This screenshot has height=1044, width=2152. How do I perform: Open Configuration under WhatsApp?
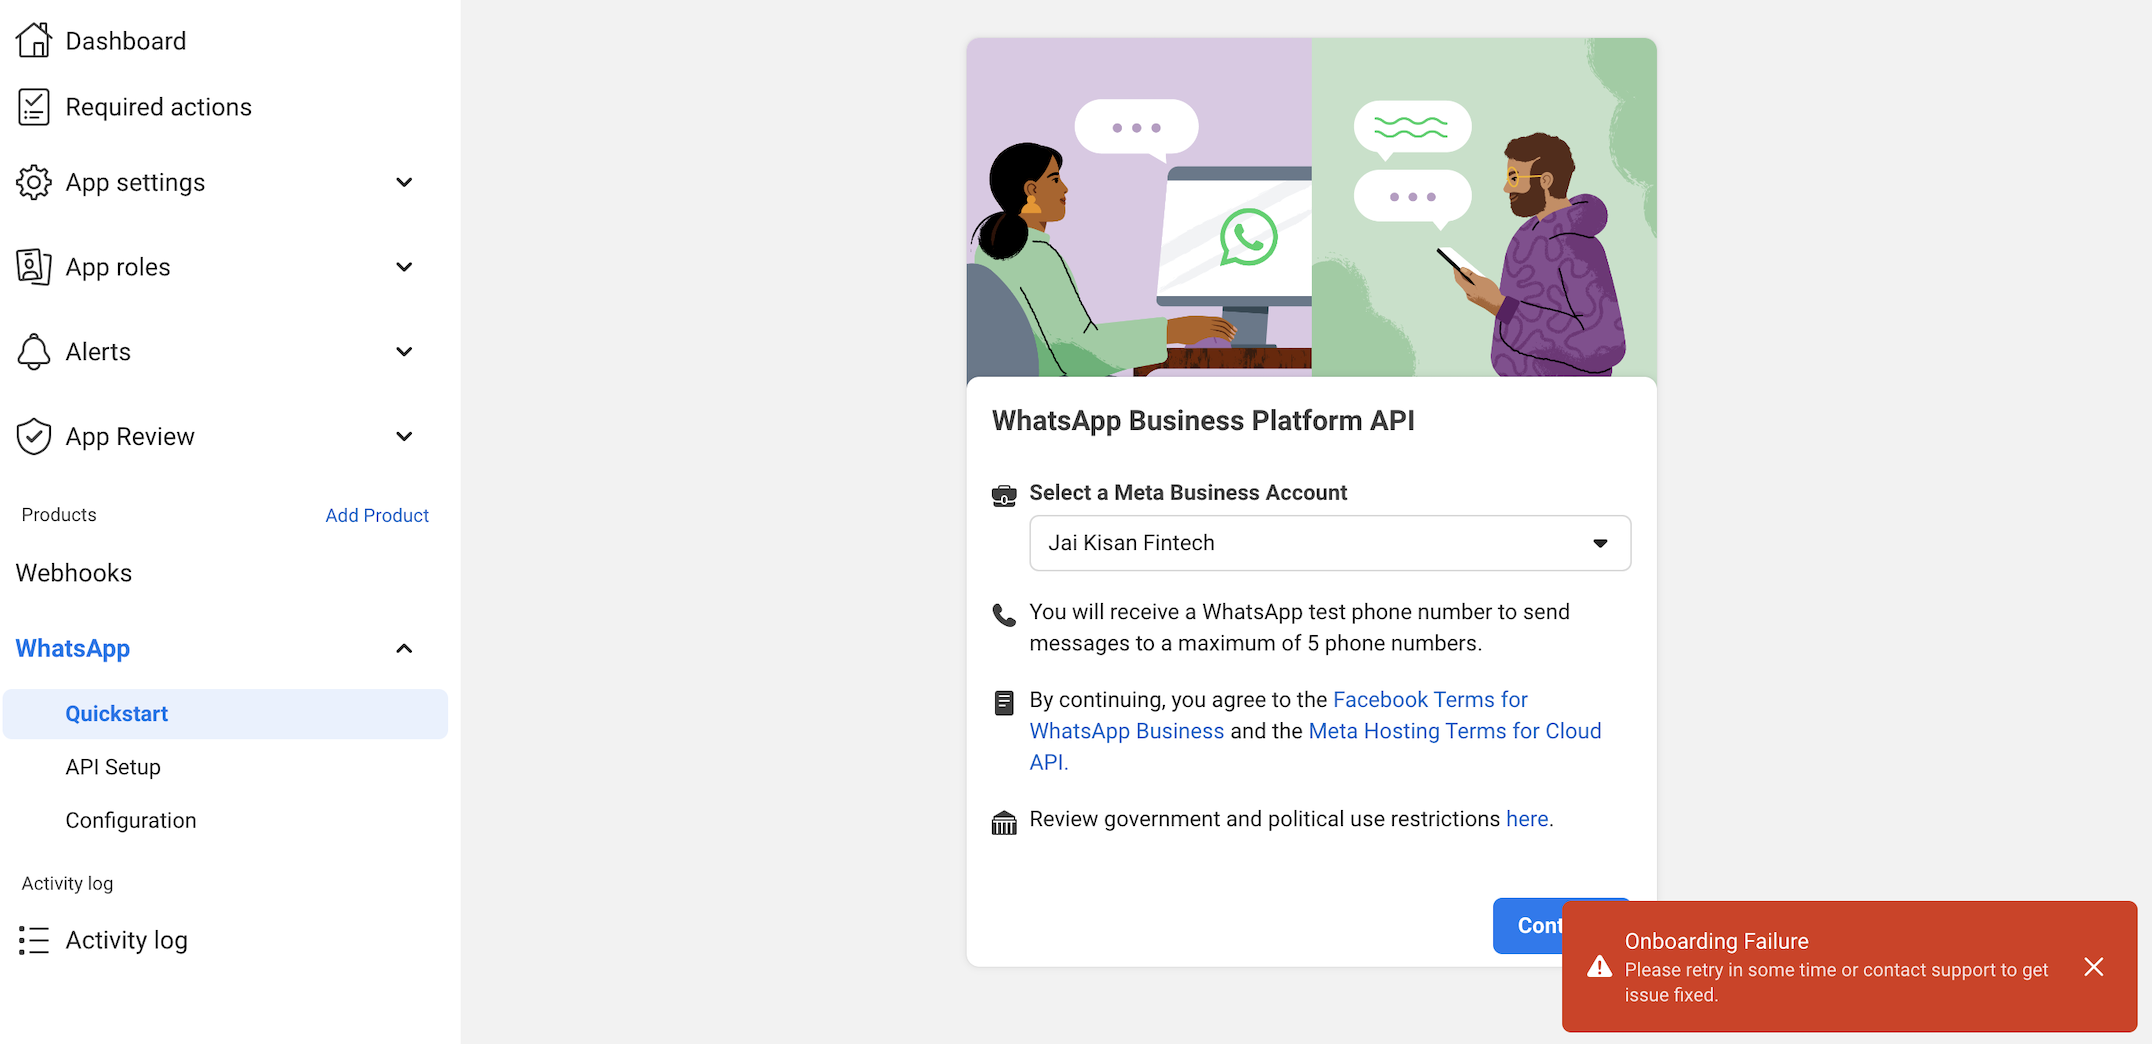tap(131, 820)
